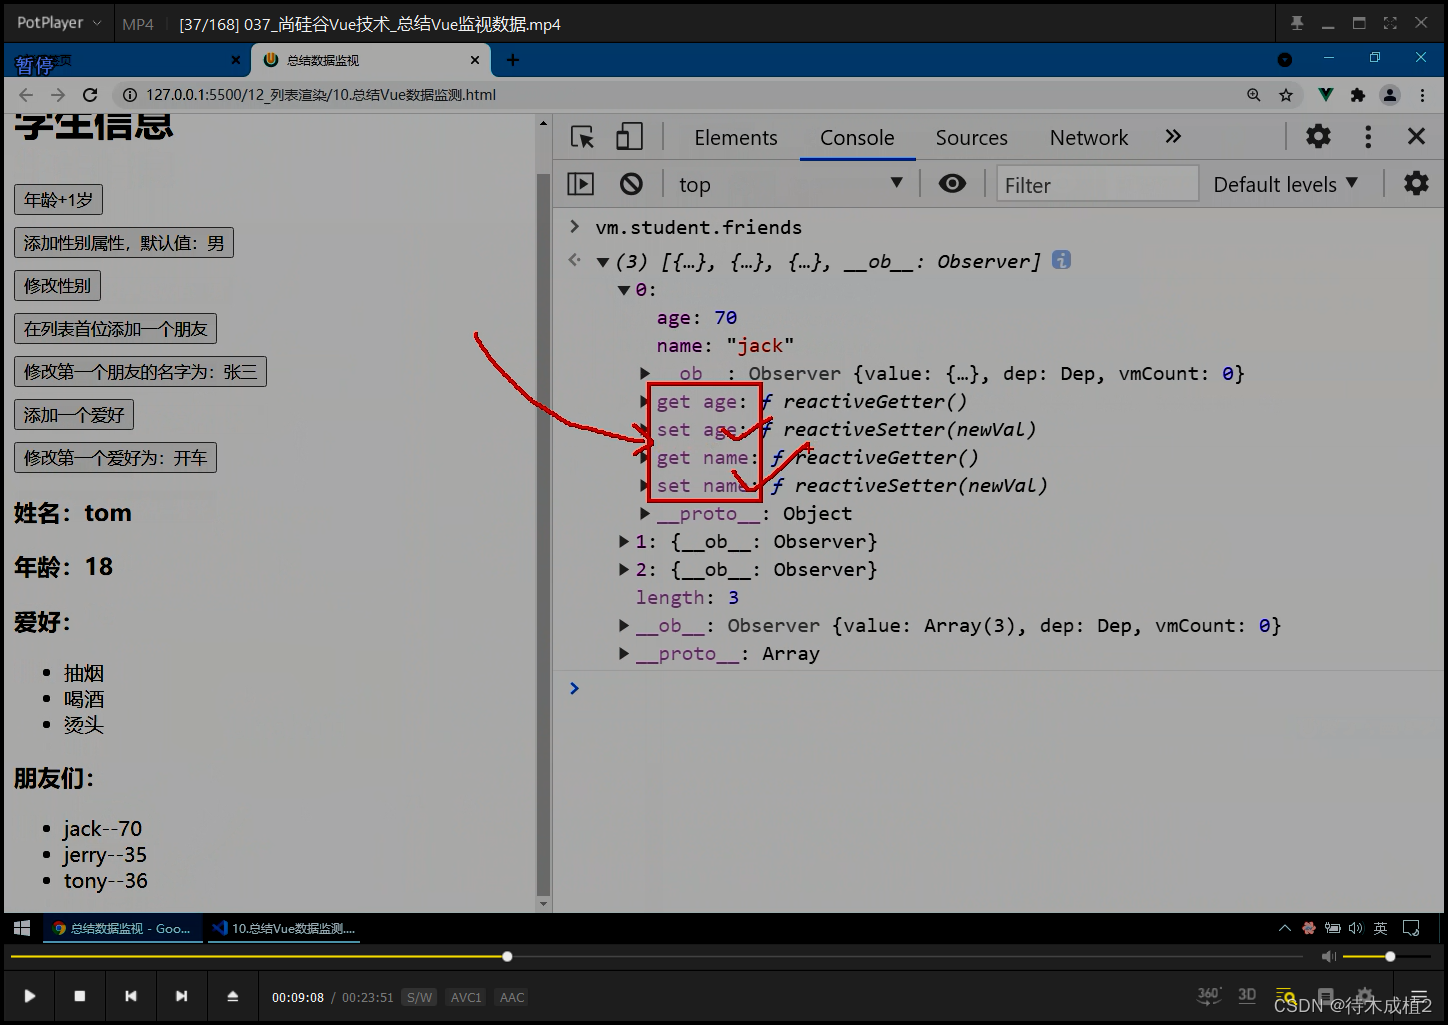Go to the next file in PotPlayer

(x=181, y=996)
